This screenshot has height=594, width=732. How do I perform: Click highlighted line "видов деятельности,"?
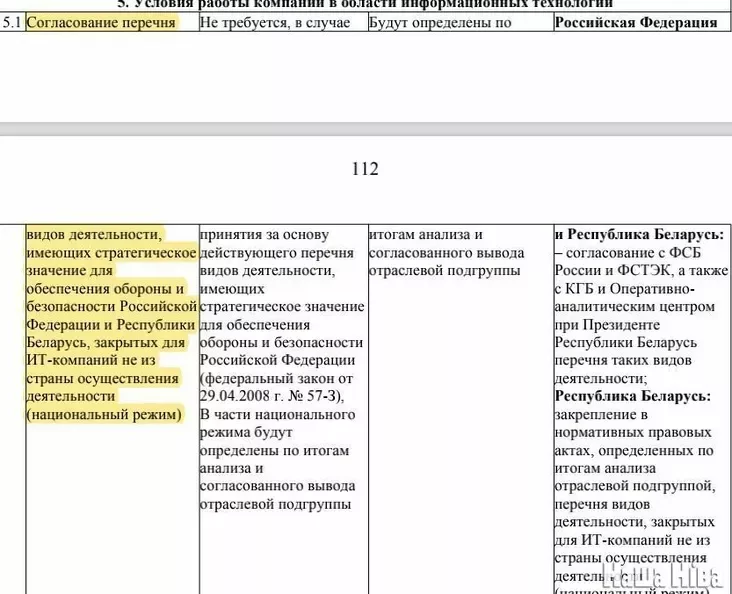94,234
